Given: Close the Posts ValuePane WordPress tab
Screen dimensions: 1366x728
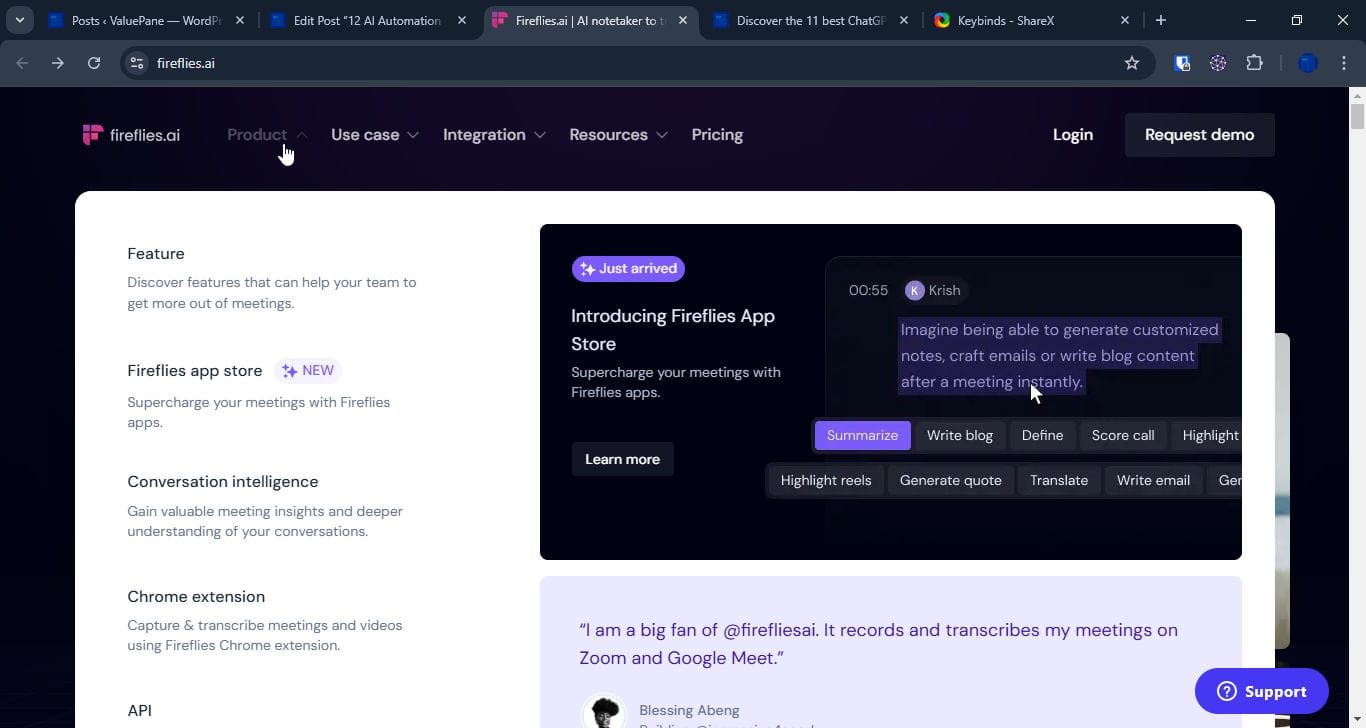Looking at the screenshot, I should 238,20.
